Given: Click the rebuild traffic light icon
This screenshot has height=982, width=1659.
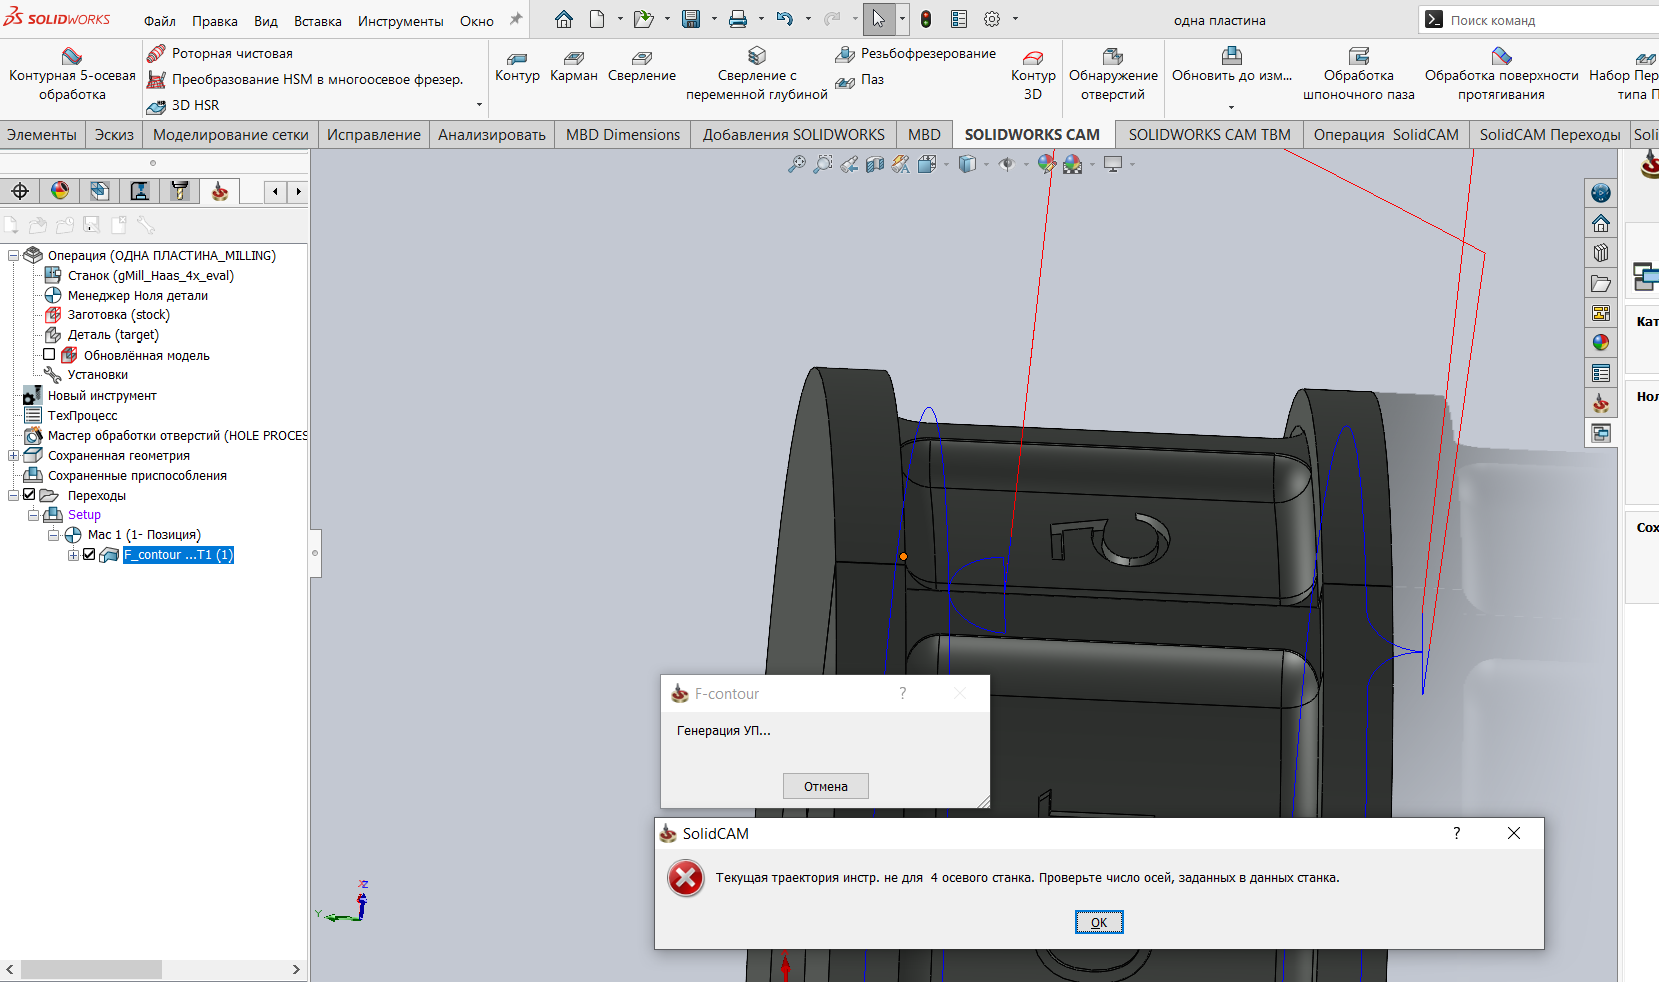Looking at the screenshot, I should (x=926, y=19).
